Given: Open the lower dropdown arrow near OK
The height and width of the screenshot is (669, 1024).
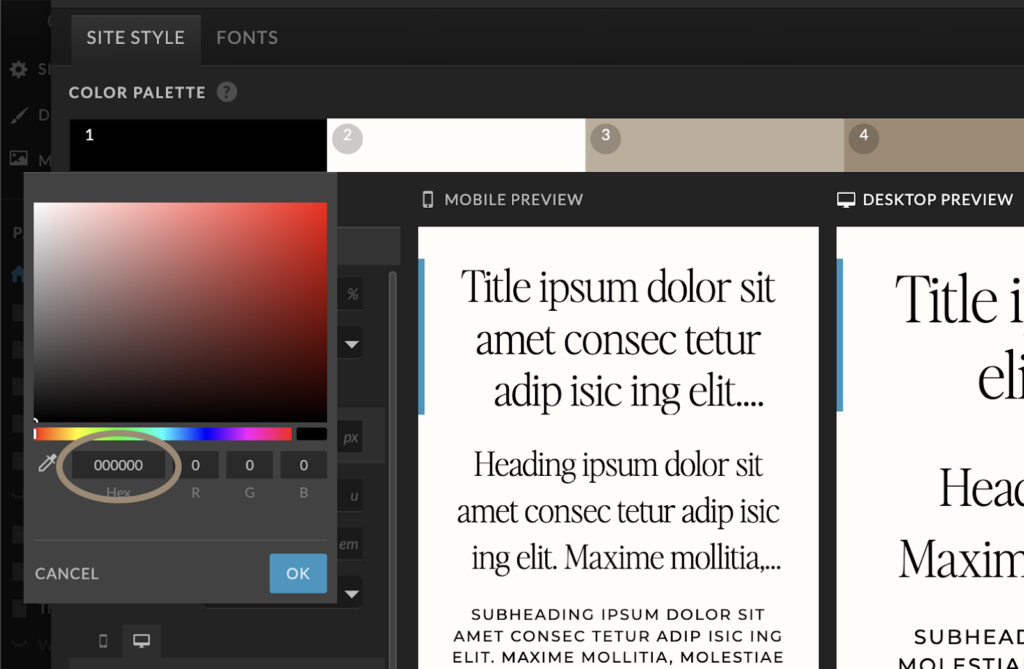Looking at the screenshot, I should [351, 594].
